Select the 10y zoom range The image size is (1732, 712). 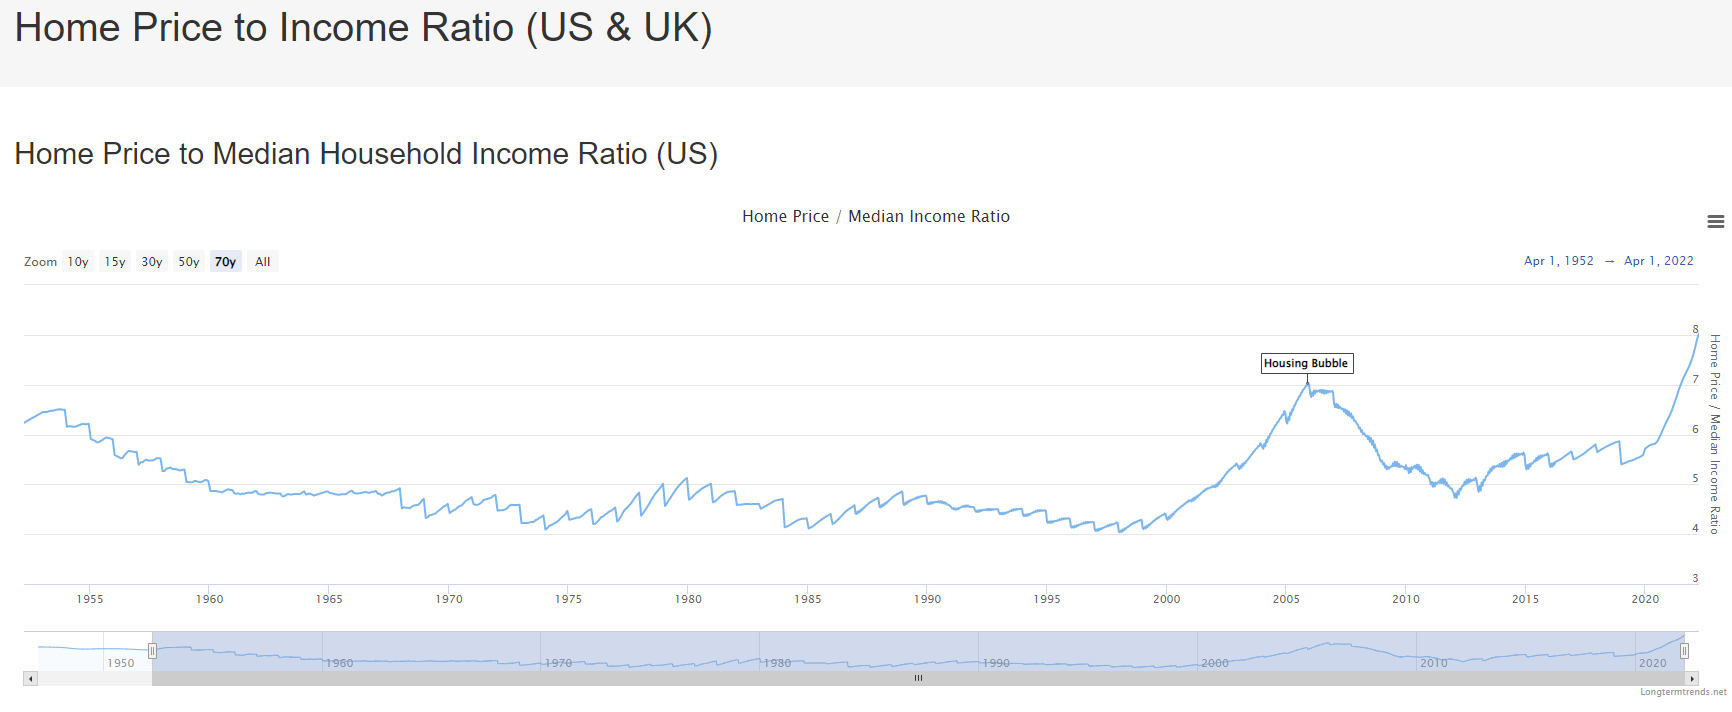coord(78,262)
